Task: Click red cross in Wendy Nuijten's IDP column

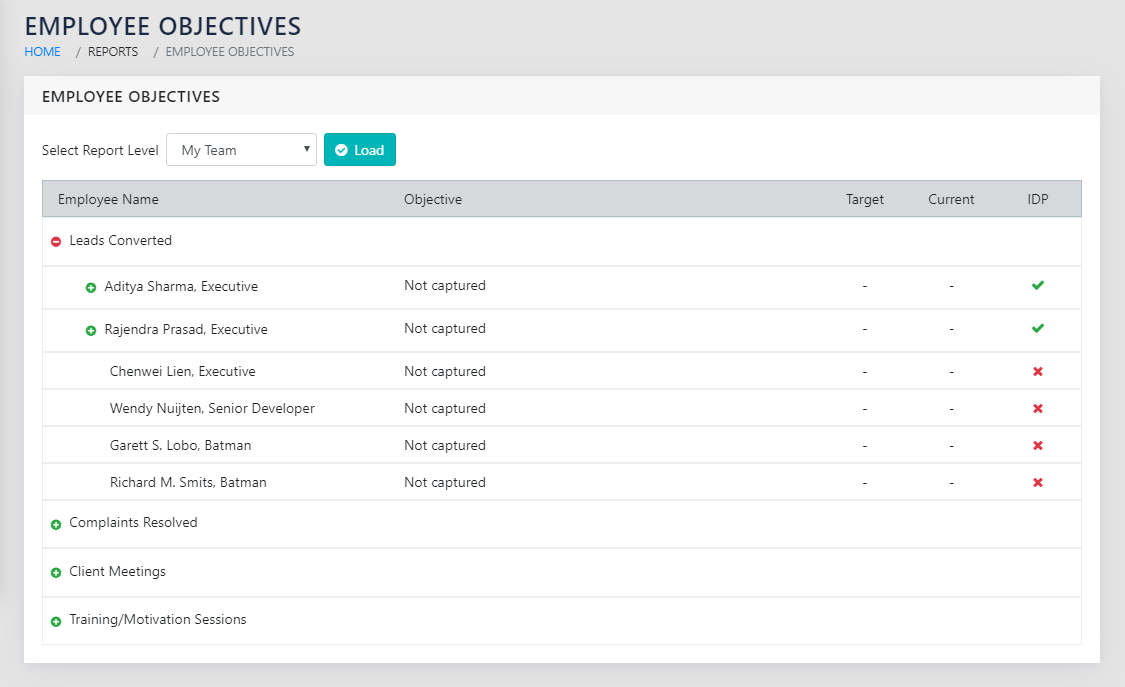Action: coord(1037,409)
